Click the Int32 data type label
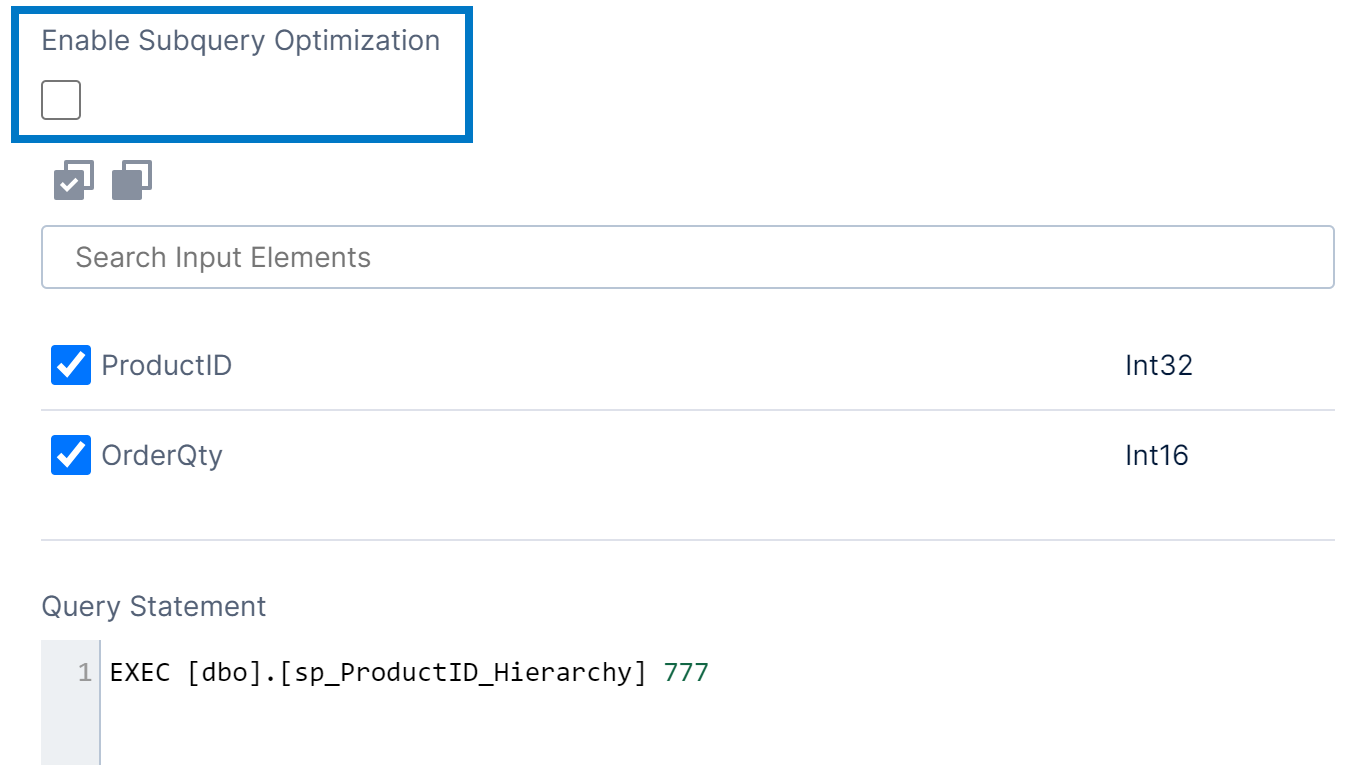The height and width of the screenshot is (765, 1369). click(1158, 366)
